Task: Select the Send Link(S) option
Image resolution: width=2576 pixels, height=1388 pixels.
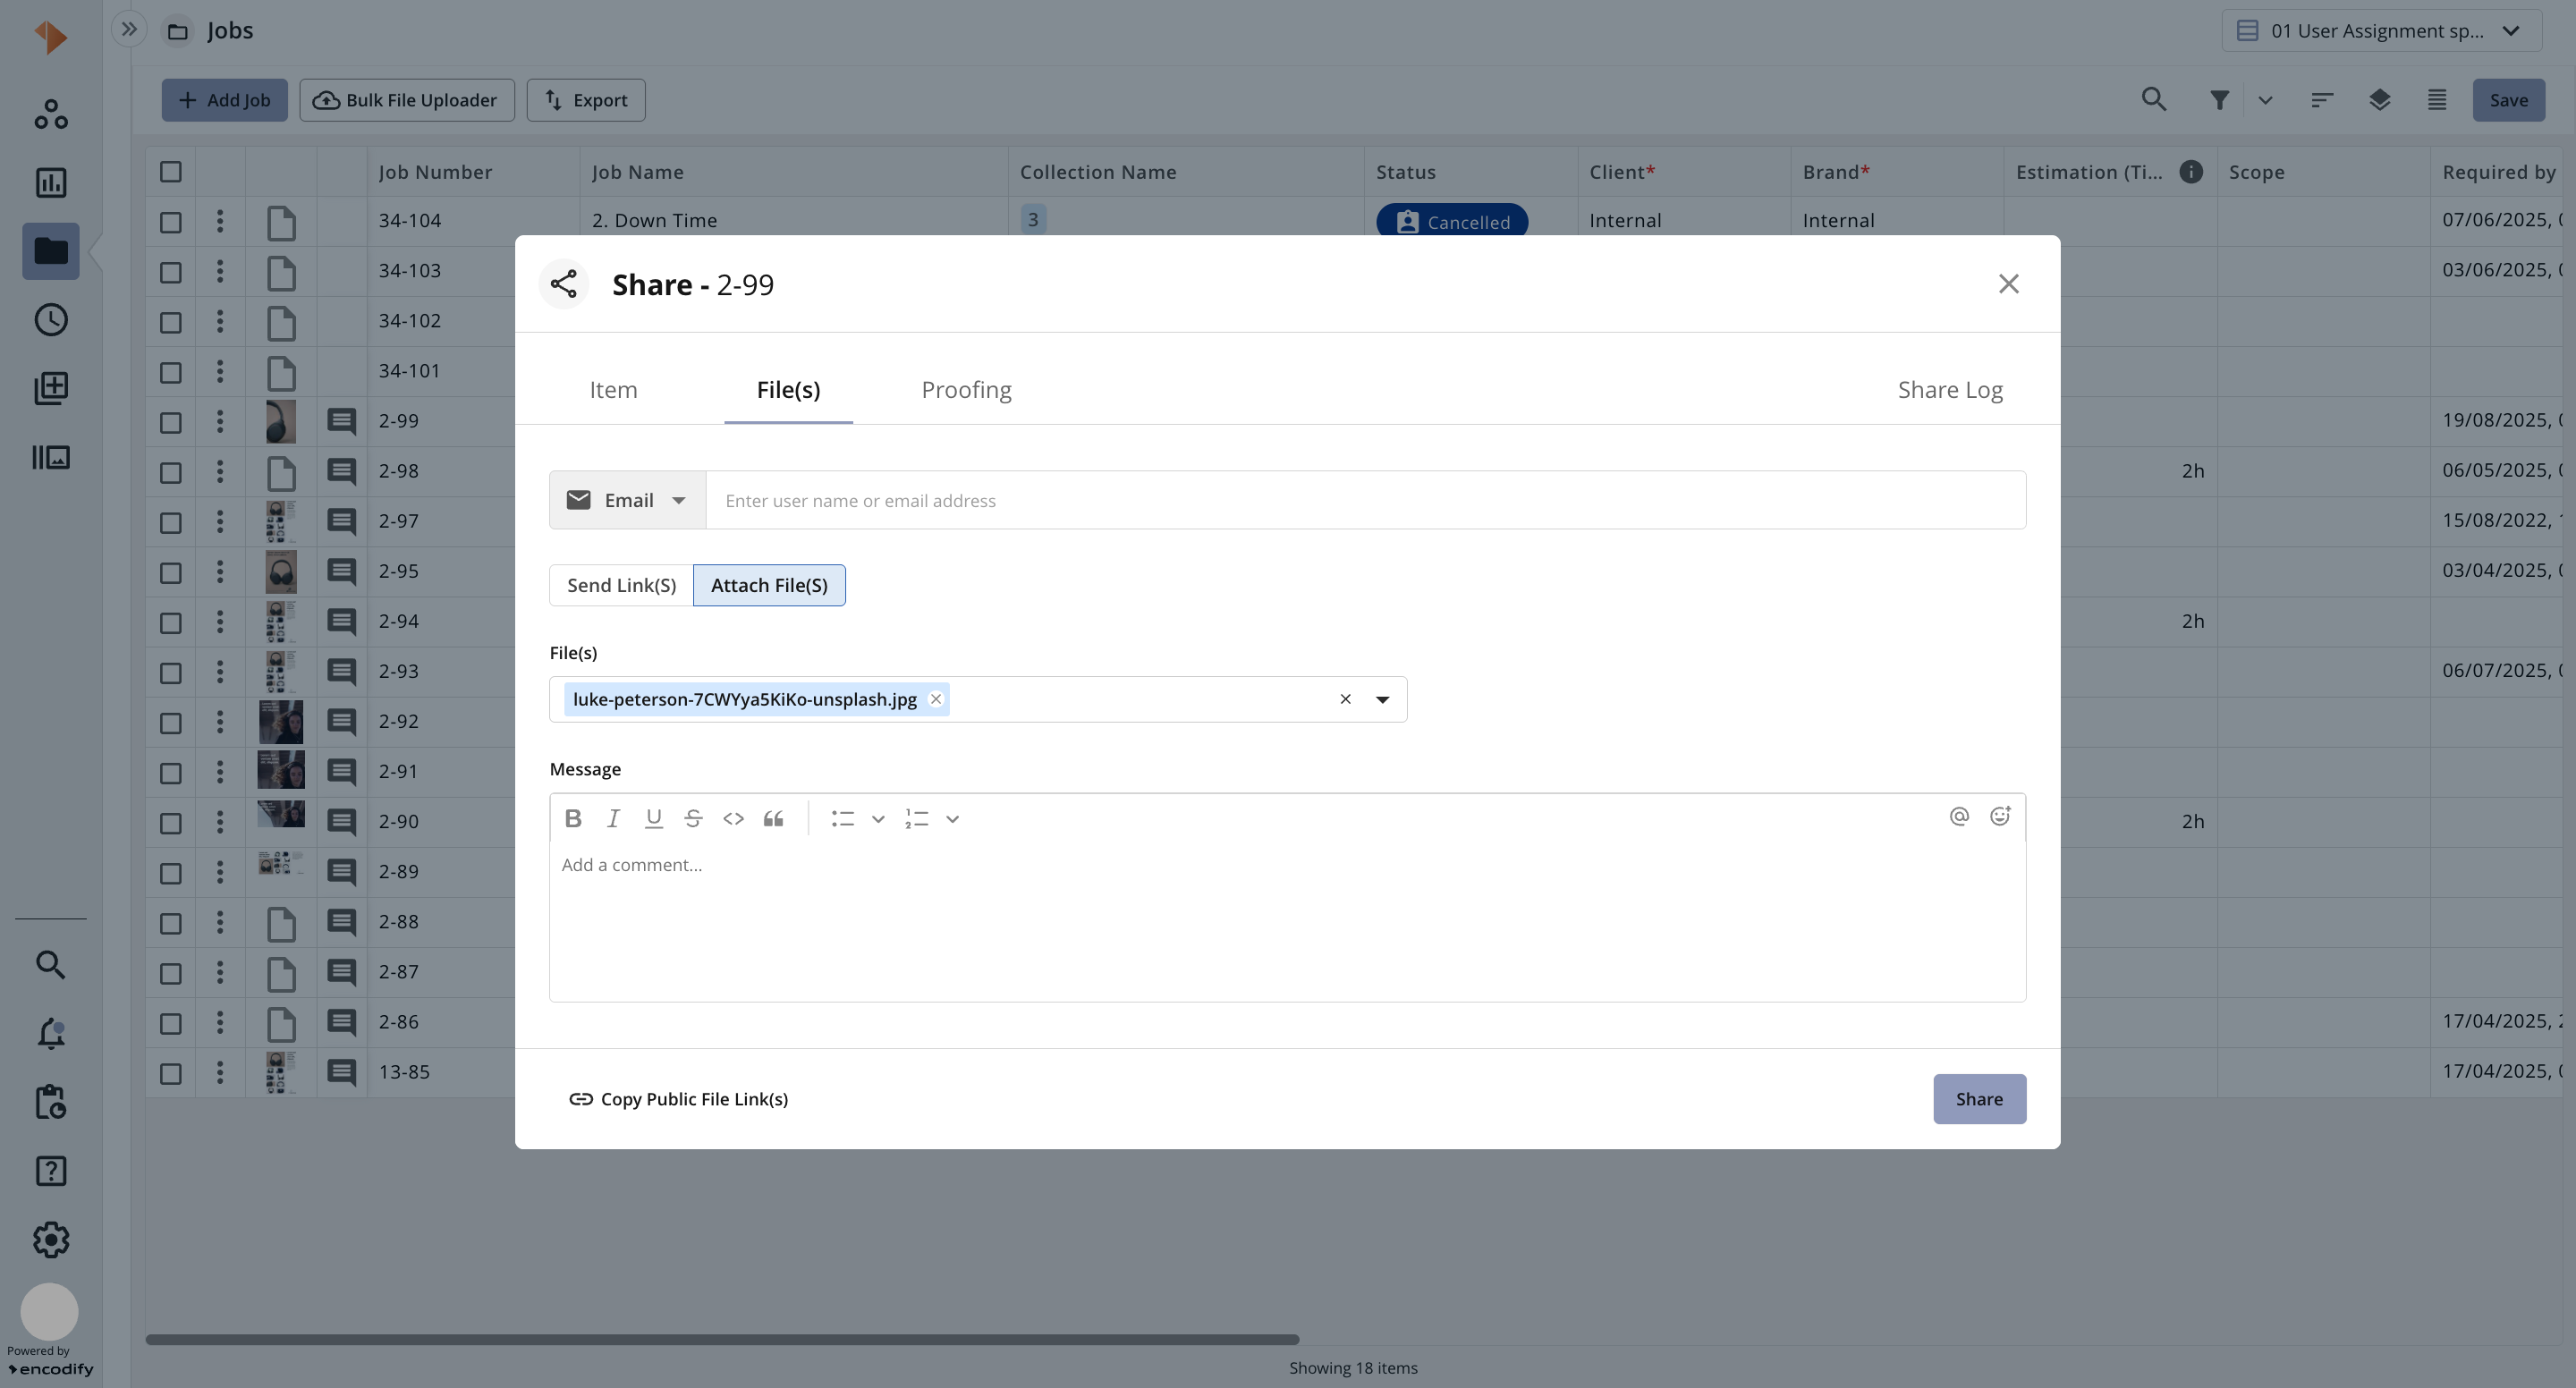Action: coord(621,585)
